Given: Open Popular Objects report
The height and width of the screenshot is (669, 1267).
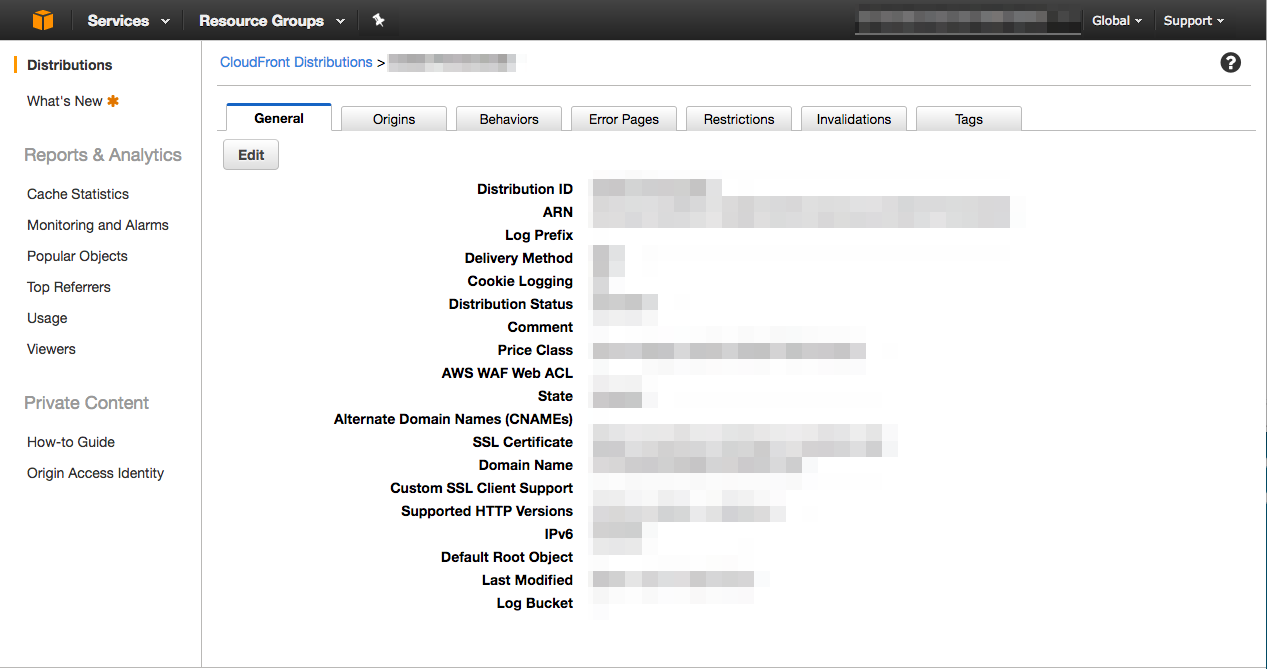Looking at the screenshot, I should click(x=78, y=256).
